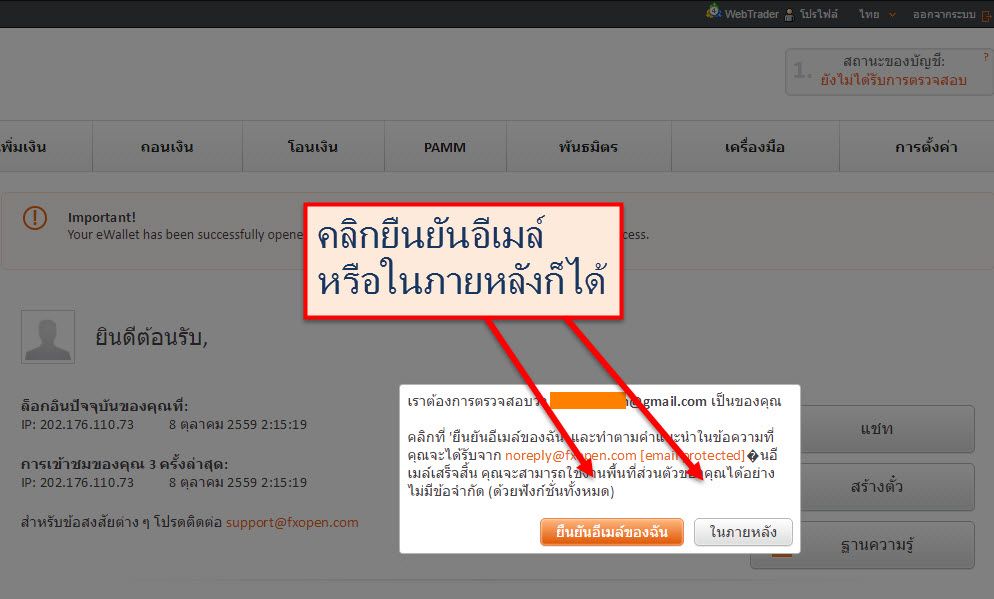Expand the ไทย language dropdown
This screenshot has width=994, height=599.
[877, 14]
